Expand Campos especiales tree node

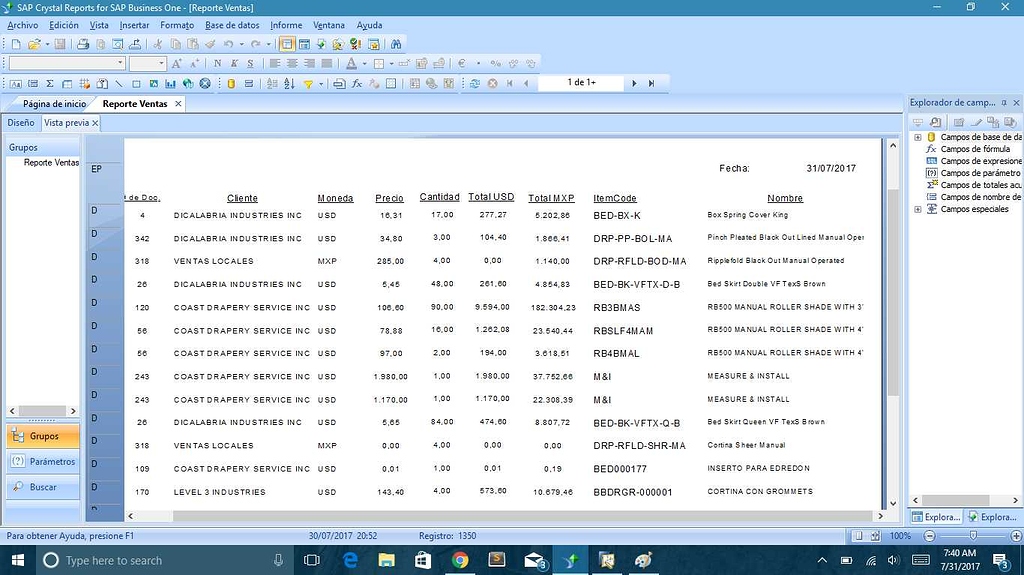918,209
